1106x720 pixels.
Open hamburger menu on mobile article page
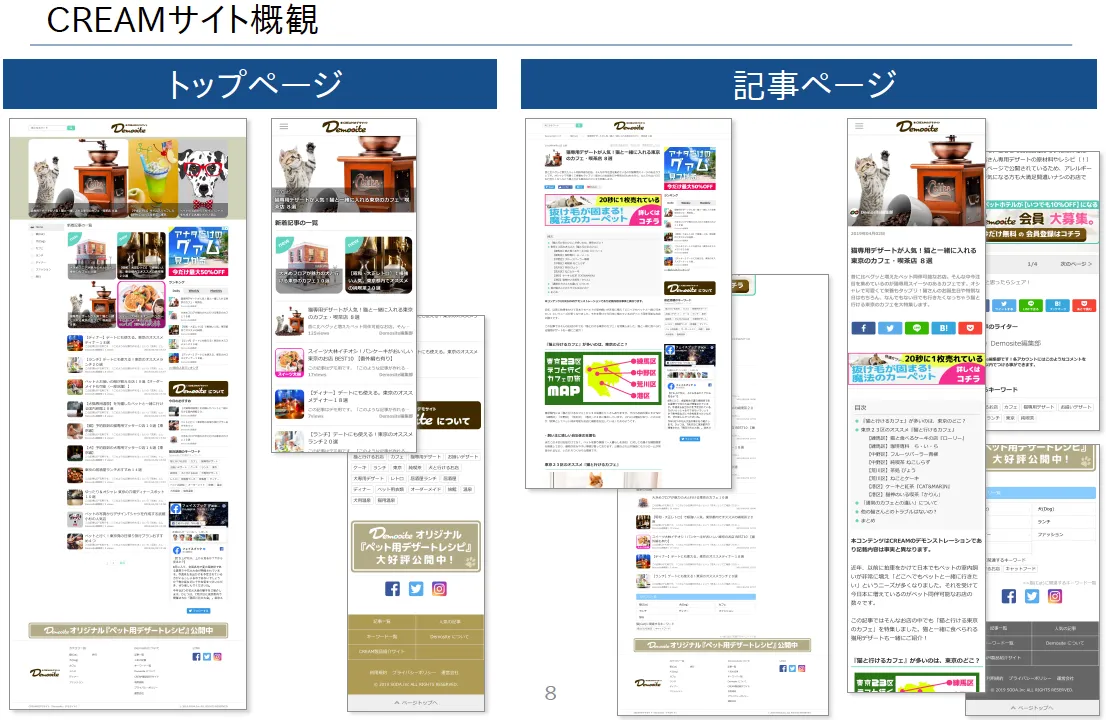coord(859,126)
